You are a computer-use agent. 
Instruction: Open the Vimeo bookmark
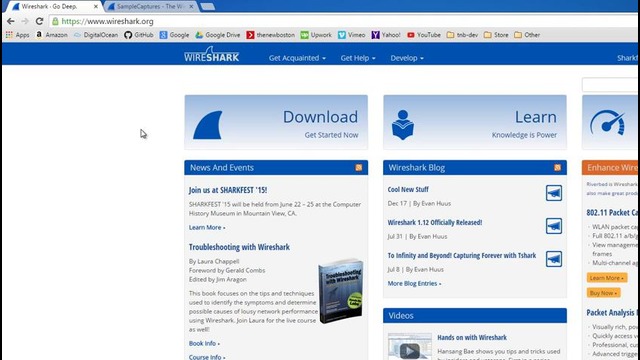tap(351, 35)
